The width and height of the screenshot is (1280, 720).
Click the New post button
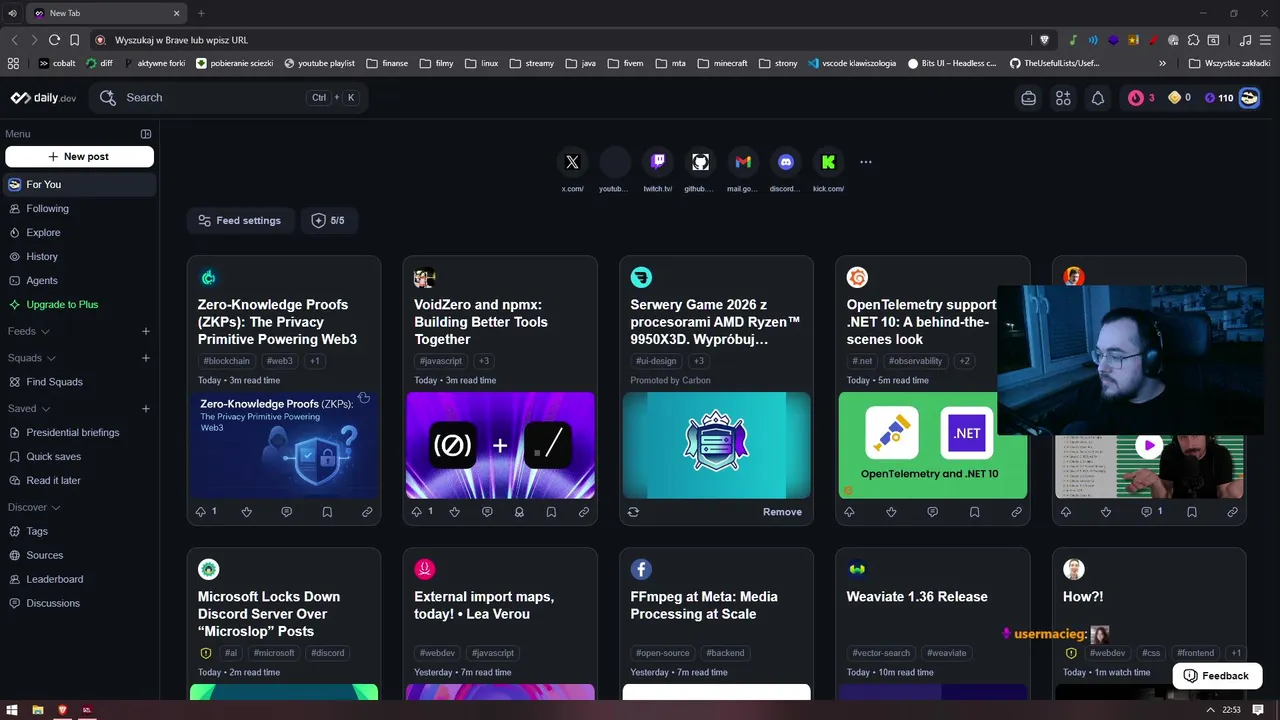tap(79, 157)
